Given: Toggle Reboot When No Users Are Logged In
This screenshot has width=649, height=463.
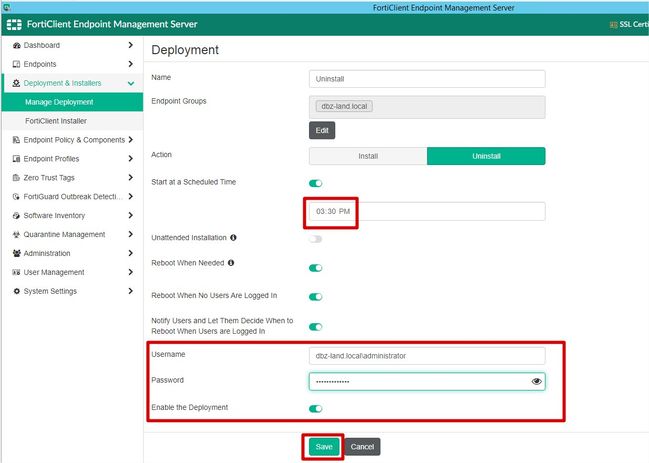Looking at the screenshot, I should [315, 297].
